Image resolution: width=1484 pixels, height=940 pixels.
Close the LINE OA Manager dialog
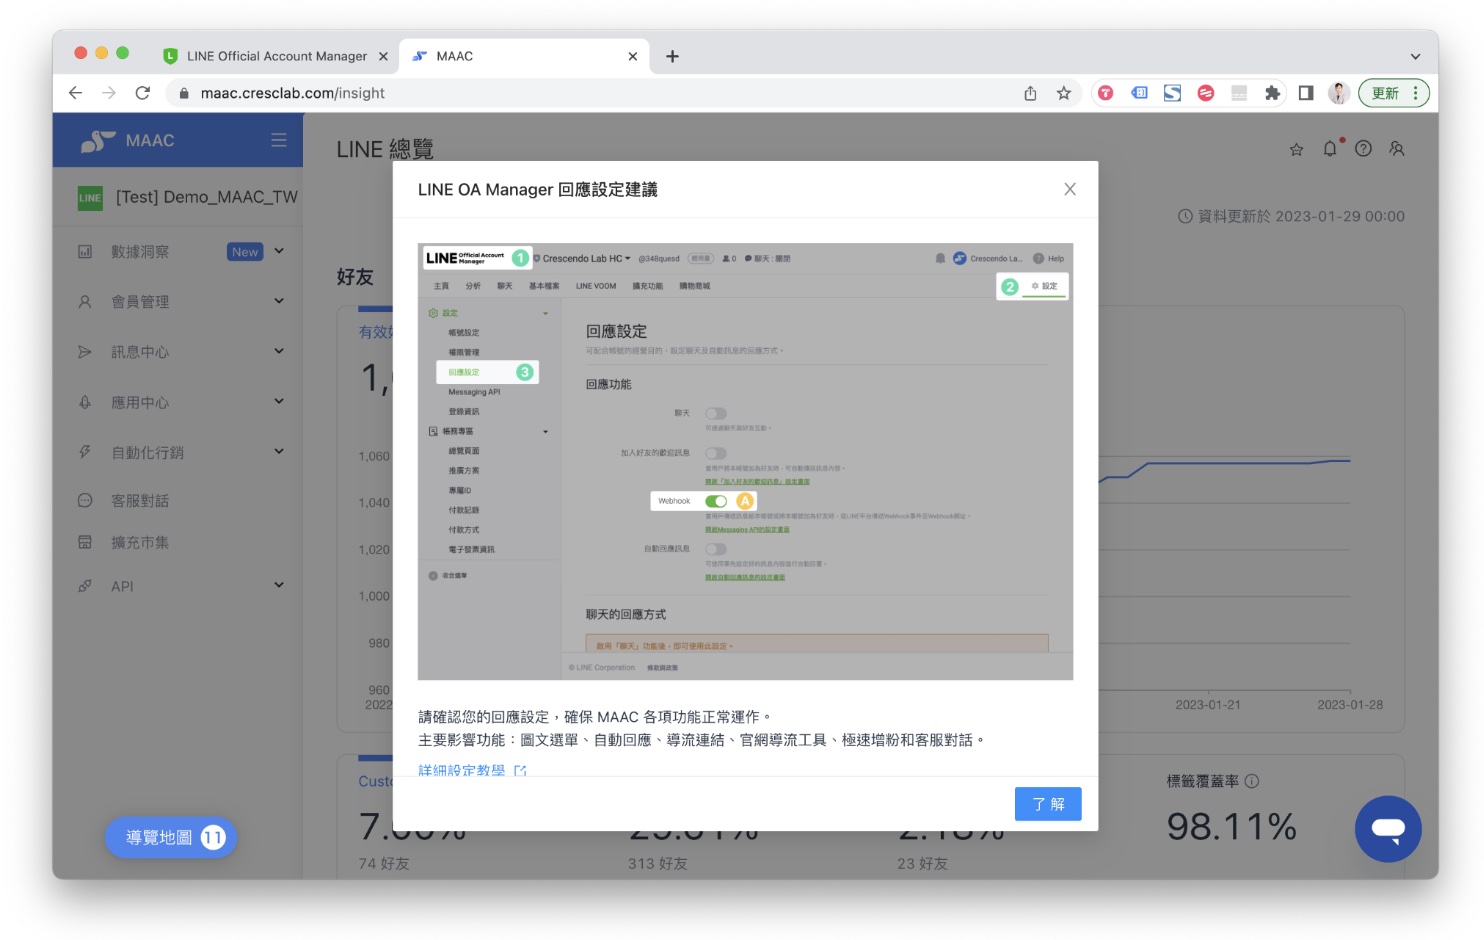(1069, 189)
